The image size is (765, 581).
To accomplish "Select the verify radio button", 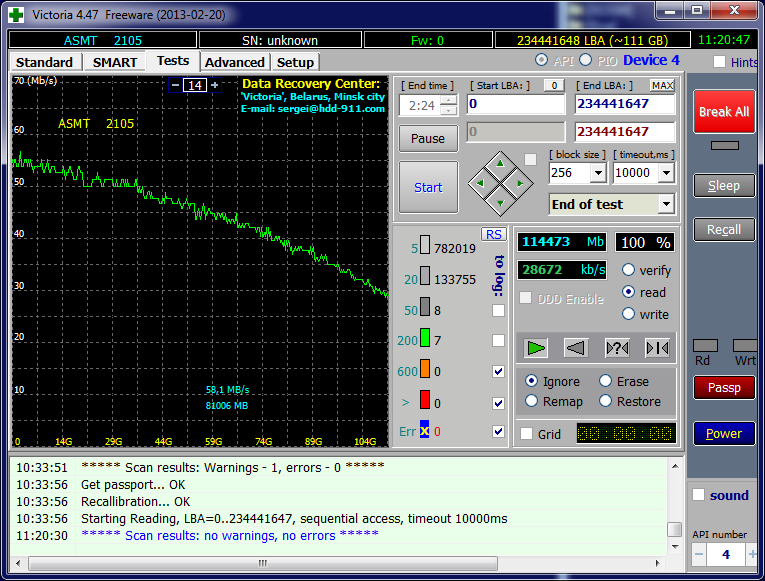I will coord(629,270).
